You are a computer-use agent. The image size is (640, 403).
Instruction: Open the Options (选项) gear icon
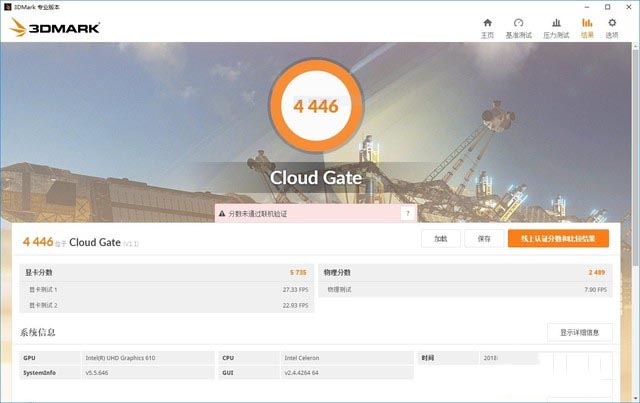pos(612,23)
